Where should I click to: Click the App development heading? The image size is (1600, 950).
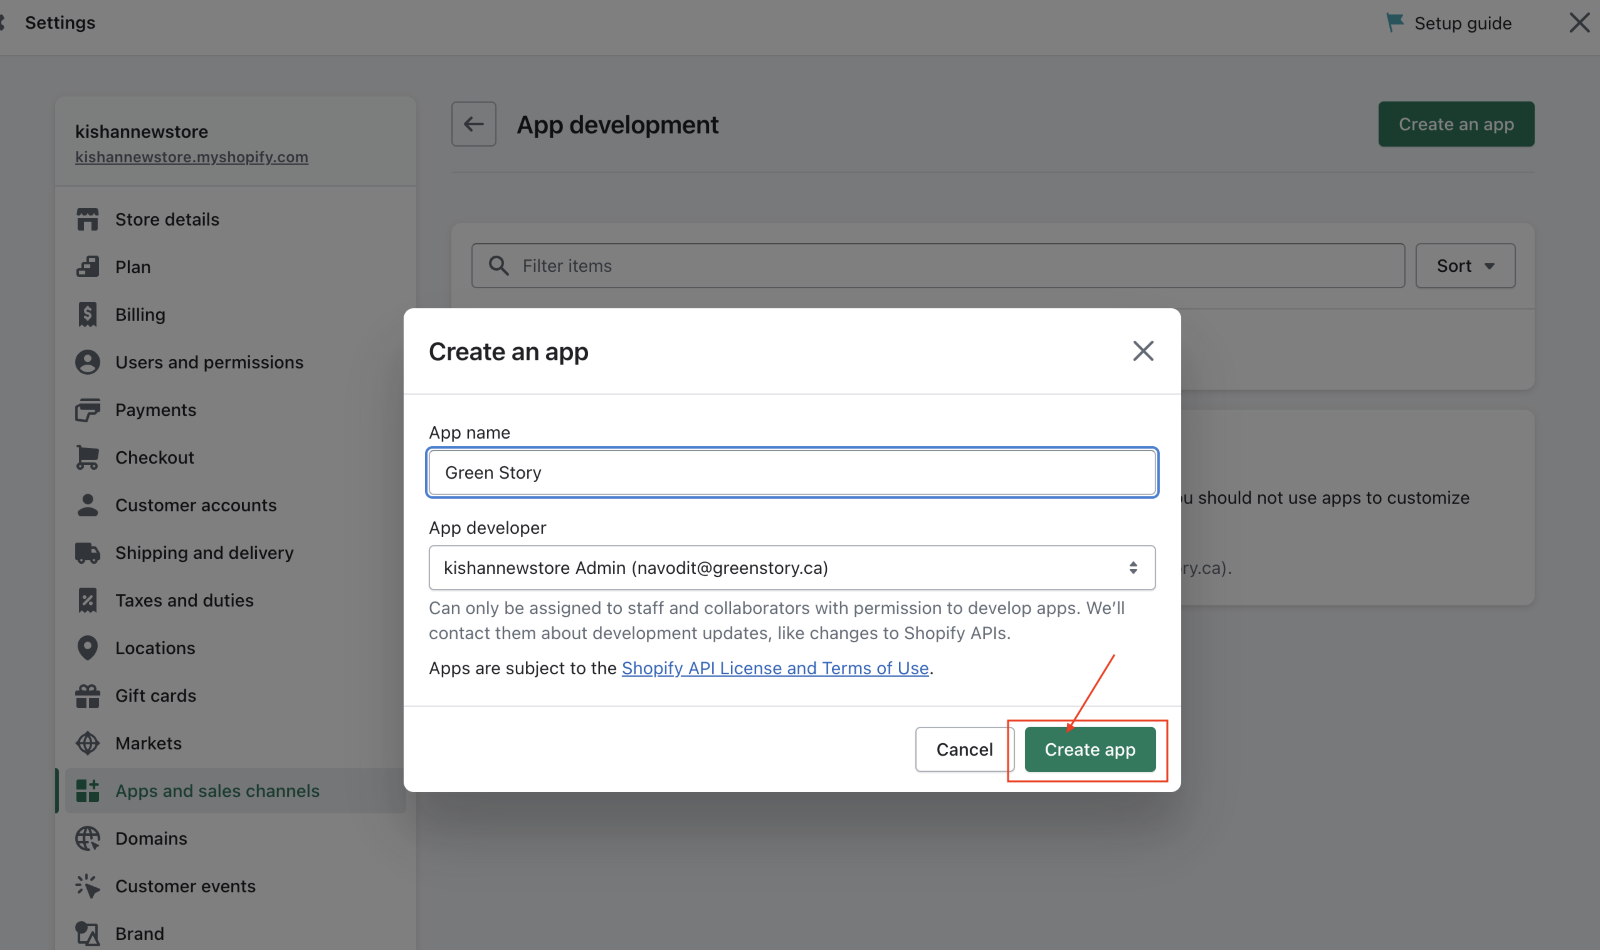[617, 125]
